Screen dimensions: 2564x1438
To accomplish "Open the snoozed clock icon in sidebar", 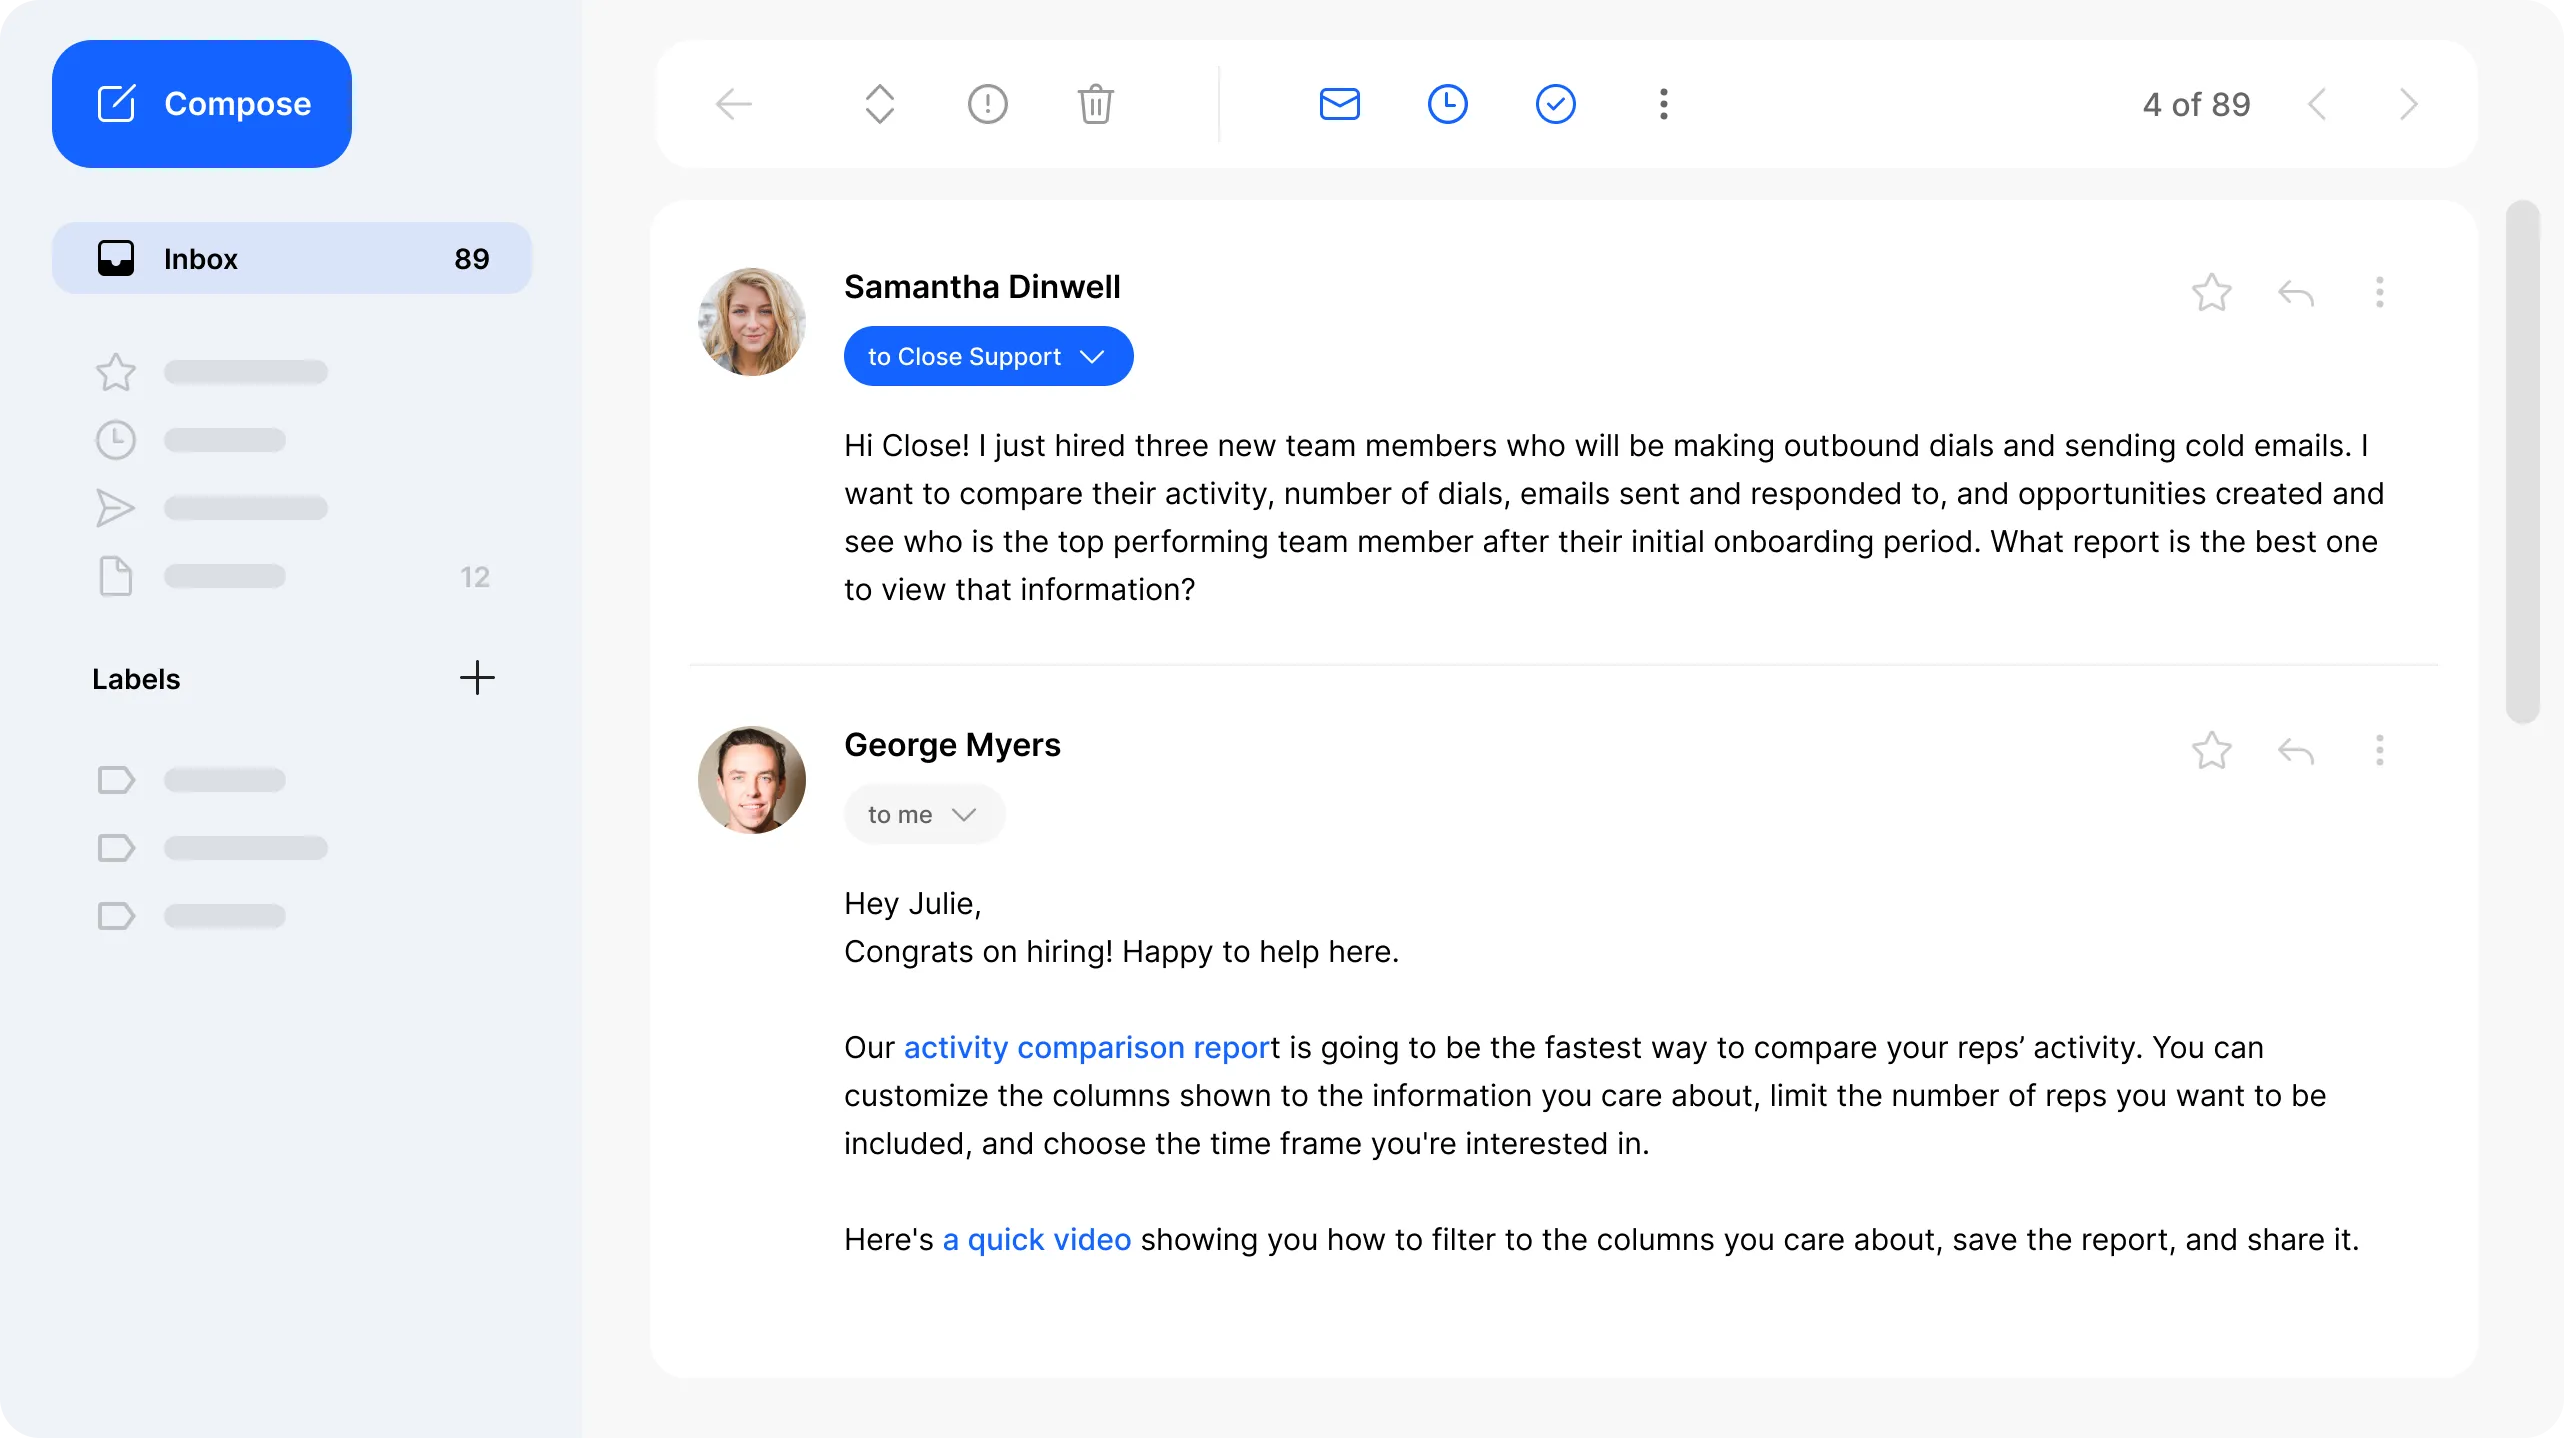I will (x=116, y=440).
